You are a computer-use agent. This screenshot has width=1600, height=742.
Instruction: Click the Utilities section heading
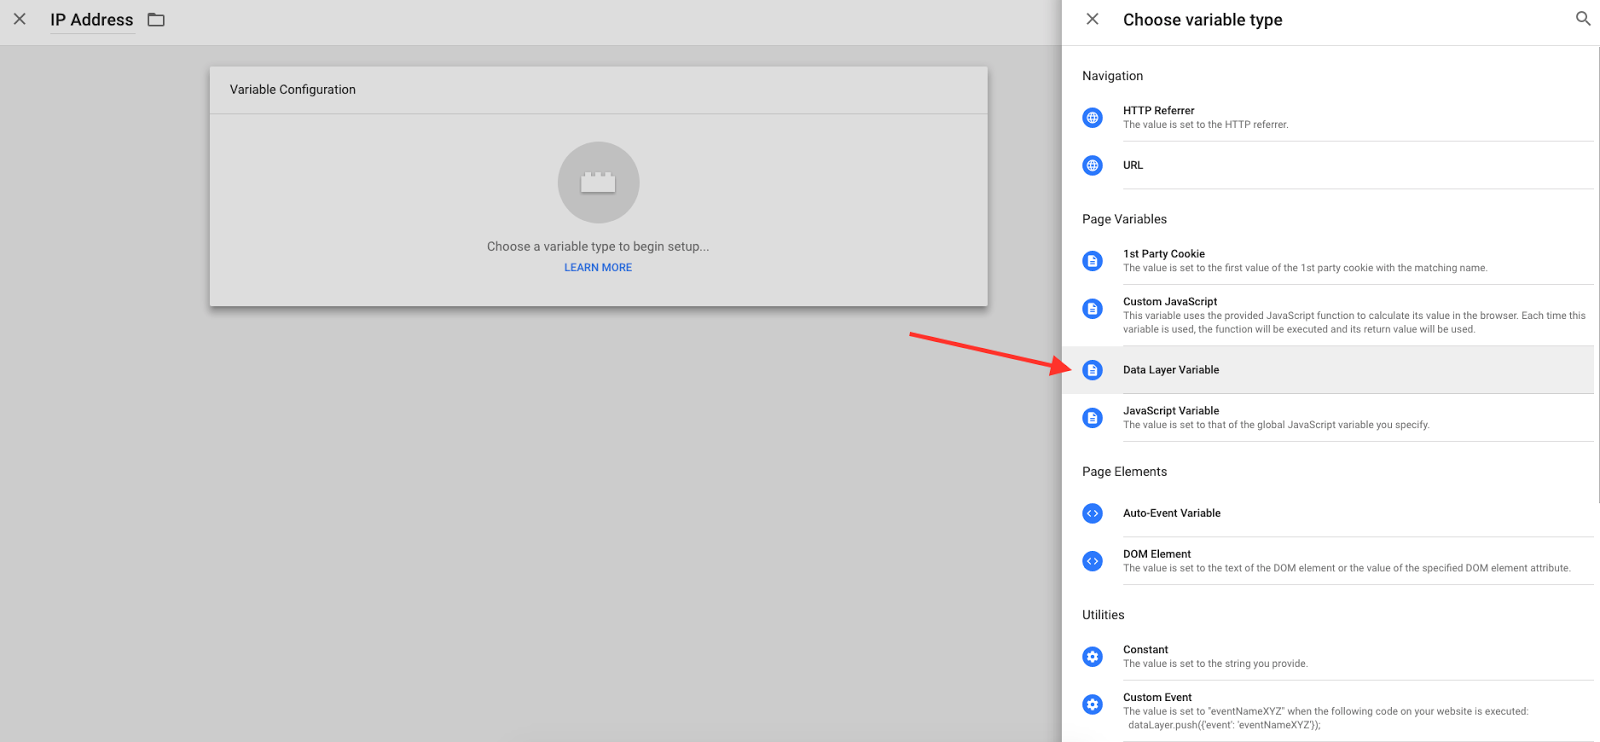[x=1103, y=615]
